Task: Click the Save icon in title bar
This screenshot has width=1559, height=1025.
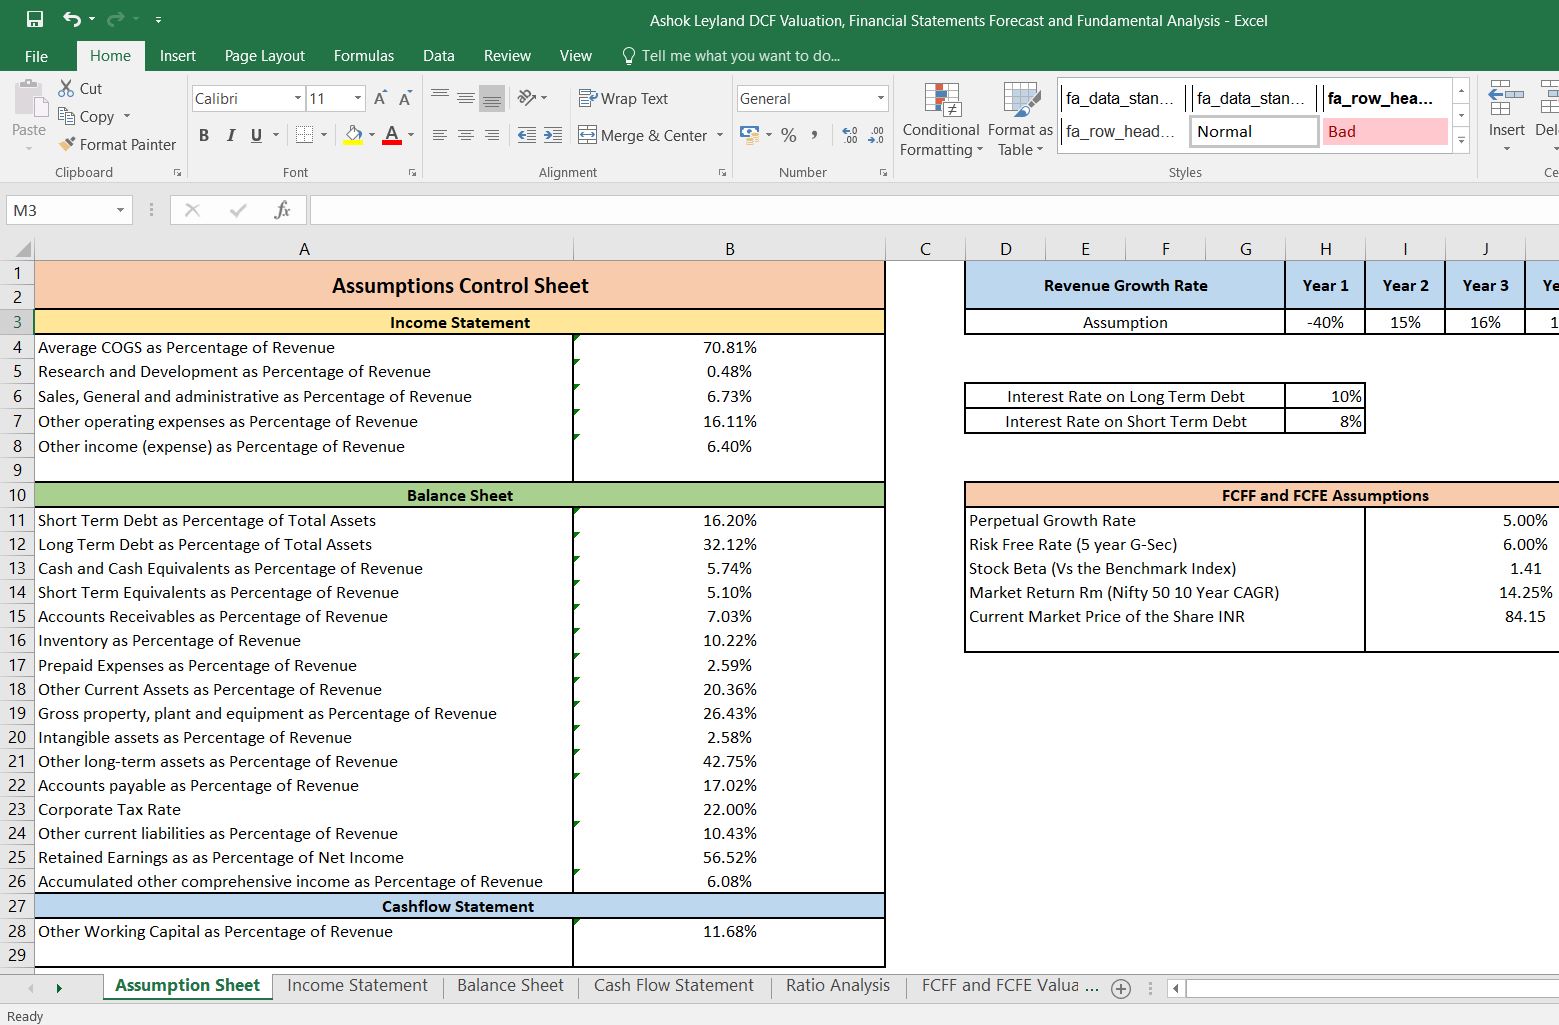Action: coord(35,19)
